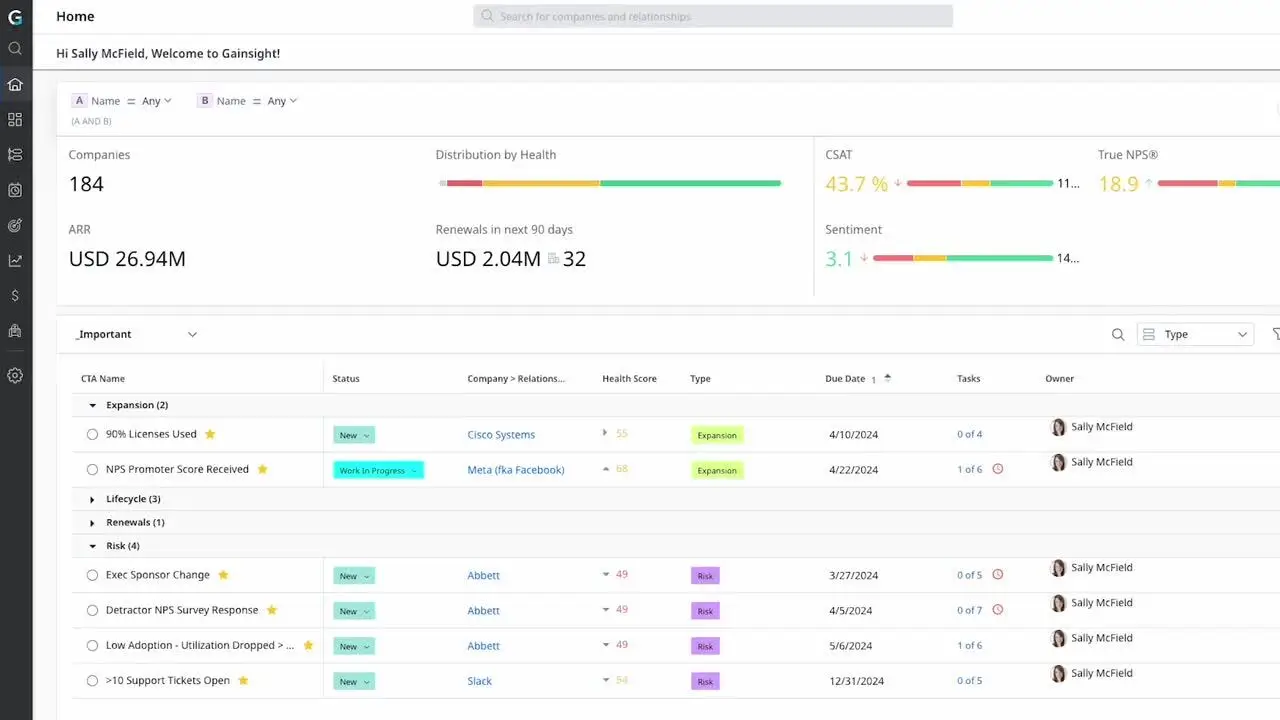Mark the 90% Licenses Used CTA complete

[x=92, y=435]
